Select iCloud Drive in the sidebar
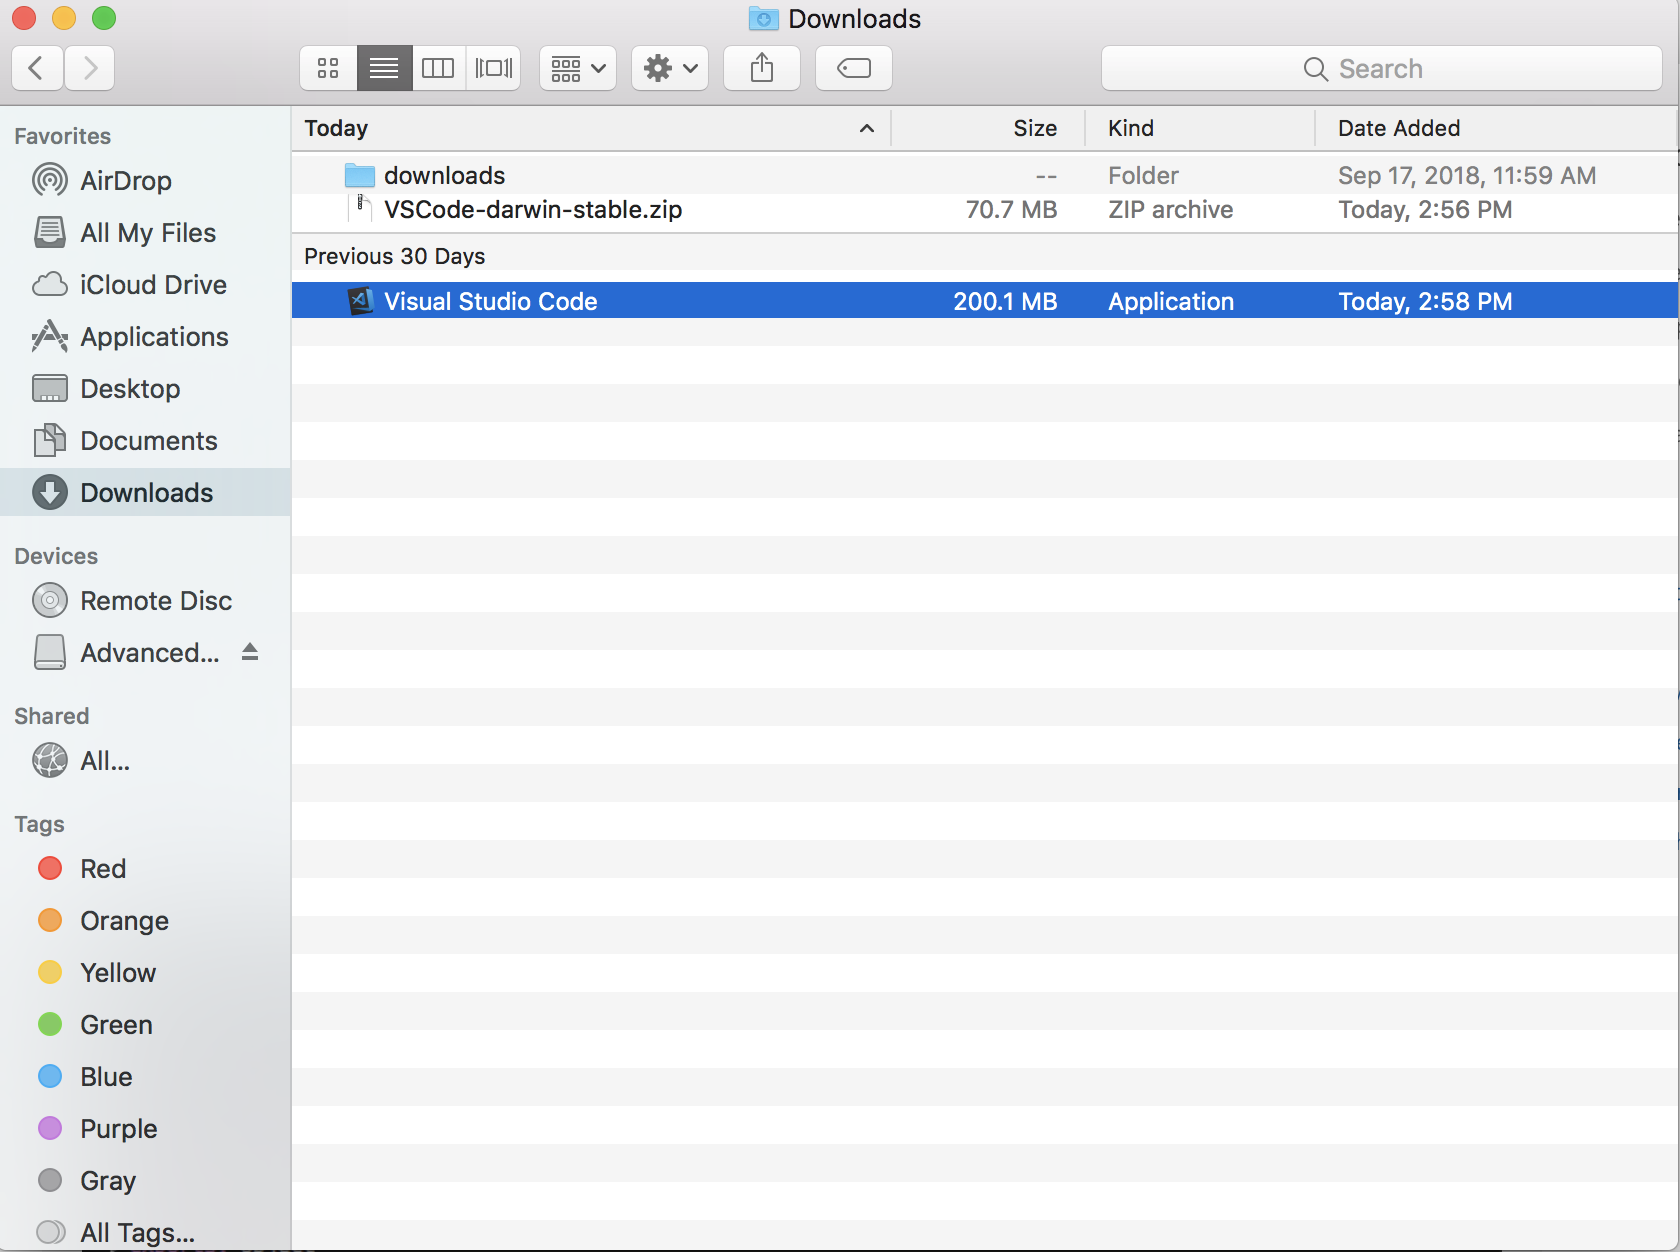 [x=153, y=285]
